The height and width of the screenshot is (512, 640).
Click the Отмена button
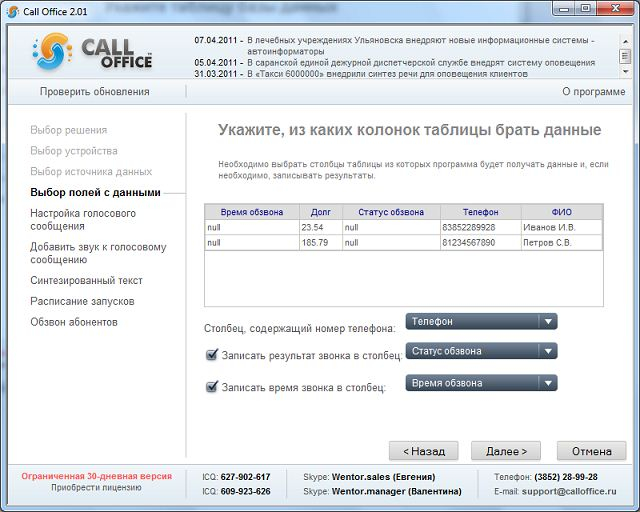pyautogui.click(x=591, y=451)
